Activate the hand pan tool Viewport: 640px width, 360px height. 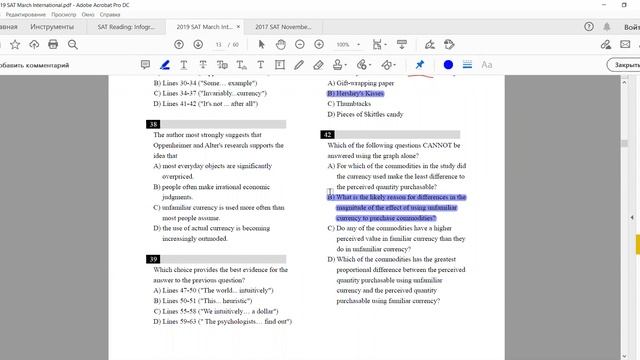coord(280,44)
